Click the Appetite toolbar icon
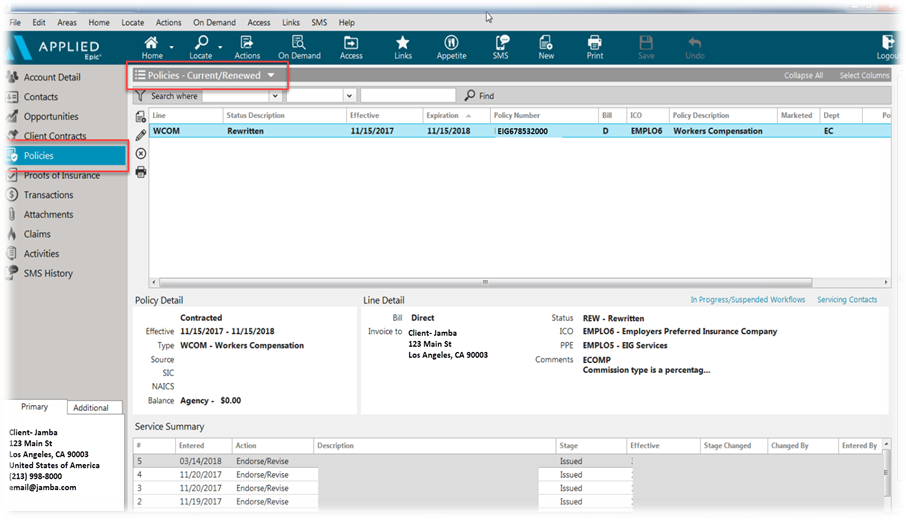This screenshot has width=906, height=520. coord(451,46)
